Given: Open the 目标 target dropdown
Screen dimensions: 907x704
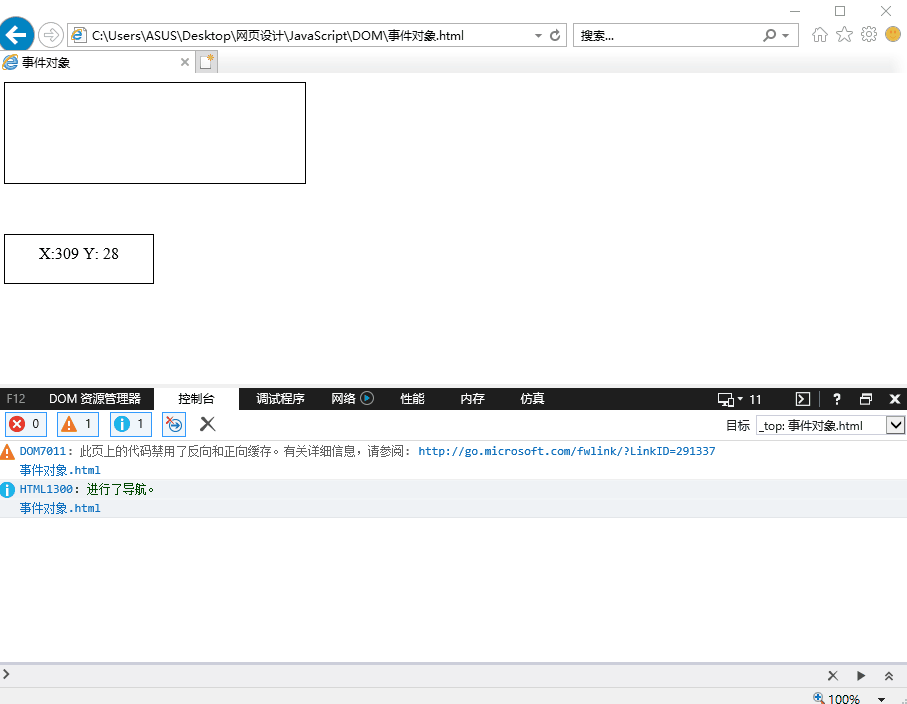Looking at the screenshot, I should (830, 426).
